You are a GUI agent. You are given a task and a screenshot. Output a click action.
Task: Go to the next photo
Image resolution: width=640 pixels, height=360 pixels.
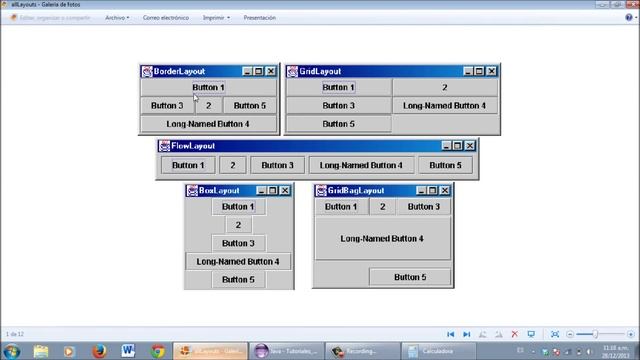coord(467,334)
